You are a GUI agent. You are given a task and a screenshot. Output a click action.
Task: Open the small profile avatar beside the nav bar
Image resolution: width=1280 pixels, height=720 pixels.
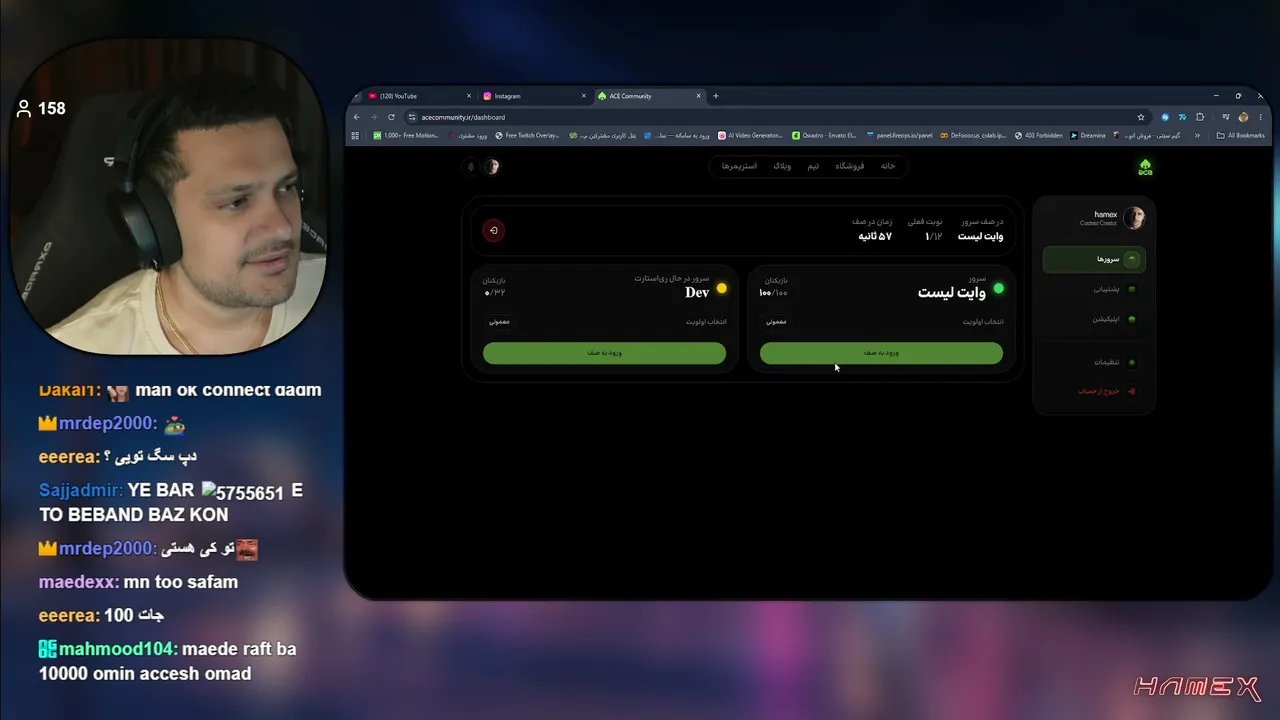(492, 167)
